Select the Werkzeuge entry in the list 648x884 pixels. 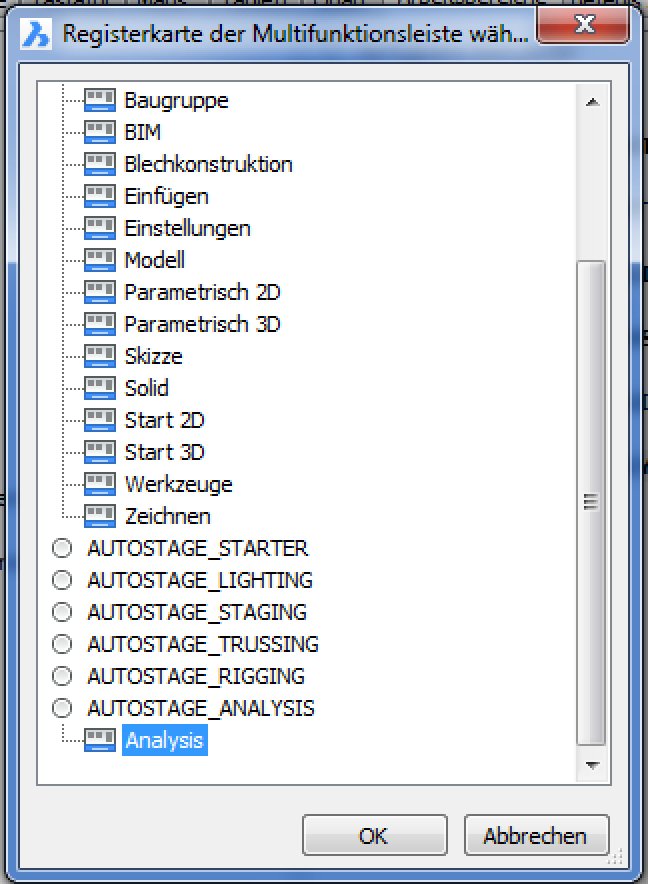(x=178, y=484)
